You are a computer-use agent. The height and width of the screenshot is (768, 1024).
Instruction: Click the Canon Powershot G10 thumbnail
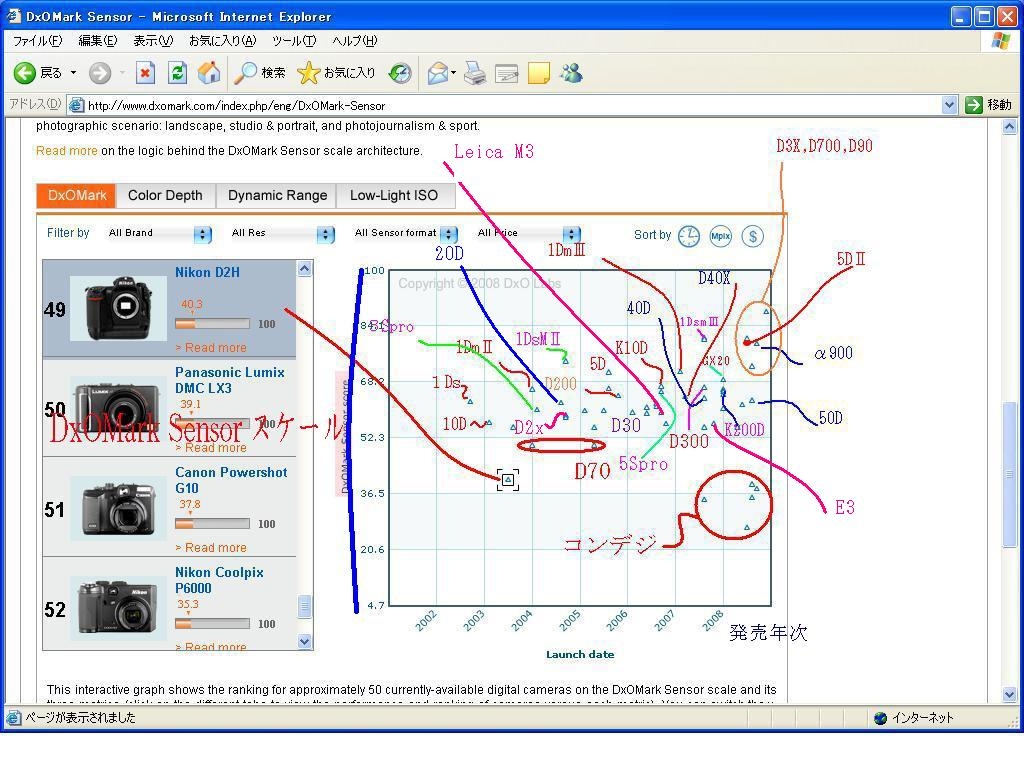(118, 508)
